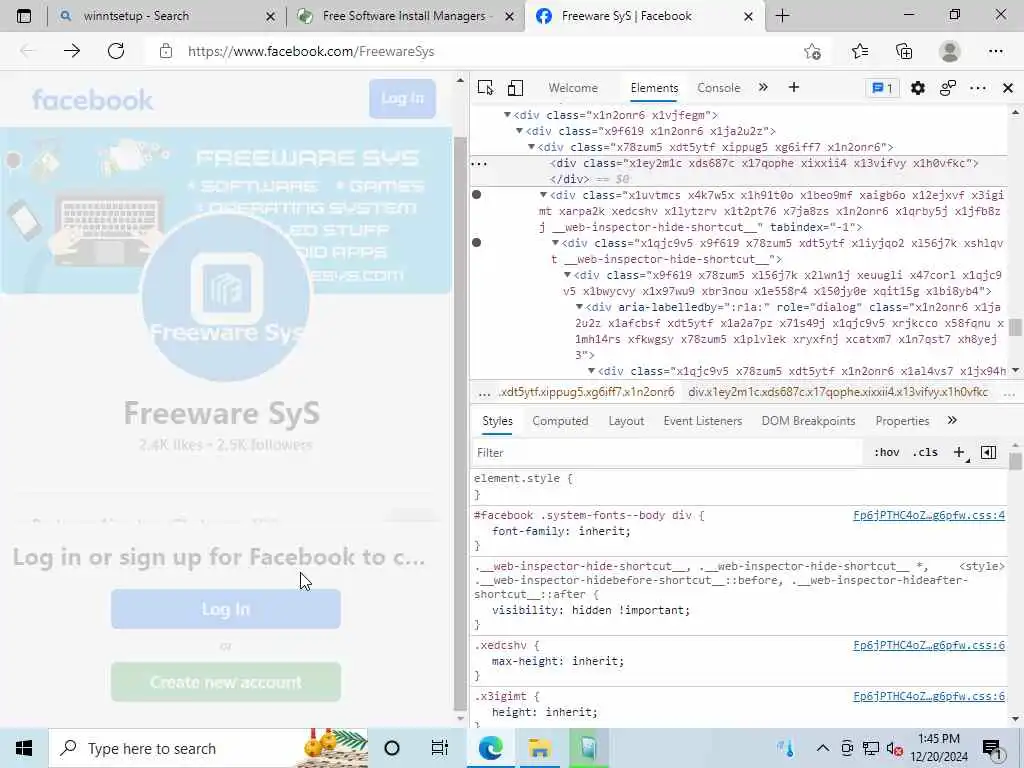The image size is (1024, 768).
Task: Activate the inspect element picker tool
Action: click(x=485, y=88)
